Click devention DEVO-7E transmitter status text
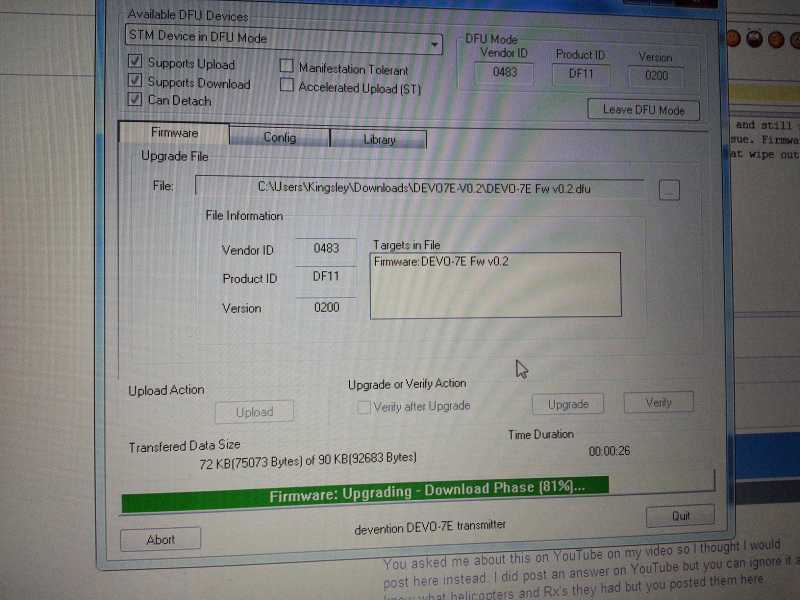The image size is (800, 600). click(430, 527)
